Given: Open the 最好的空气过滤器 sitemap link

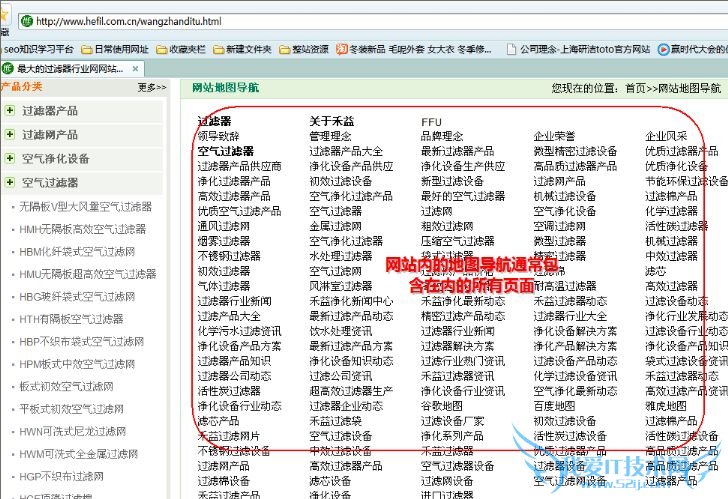Looking at the screenshot, I should pos(463,196).
